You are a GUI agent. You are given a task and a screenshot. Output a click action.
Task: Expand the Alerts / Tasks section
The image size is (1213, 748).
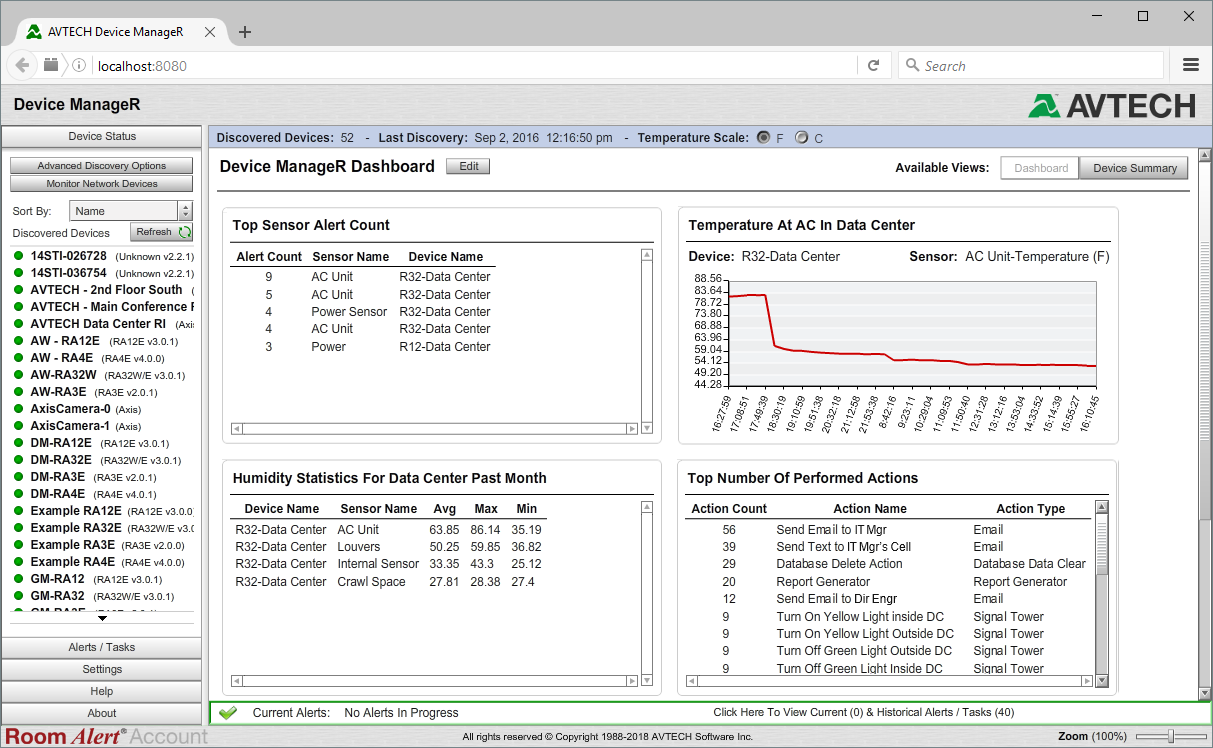click(x=102, y=647)
